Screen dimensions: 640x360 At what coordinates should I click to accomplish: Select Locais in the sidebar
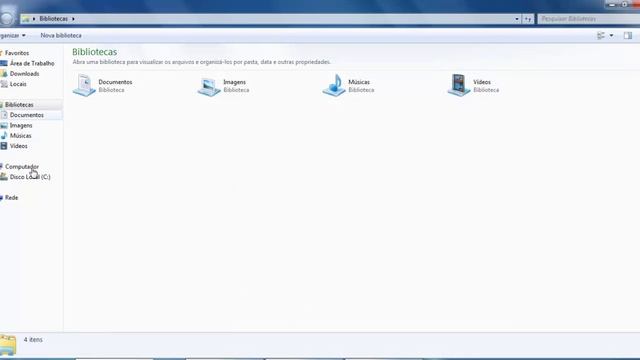(x=18, y=84)
